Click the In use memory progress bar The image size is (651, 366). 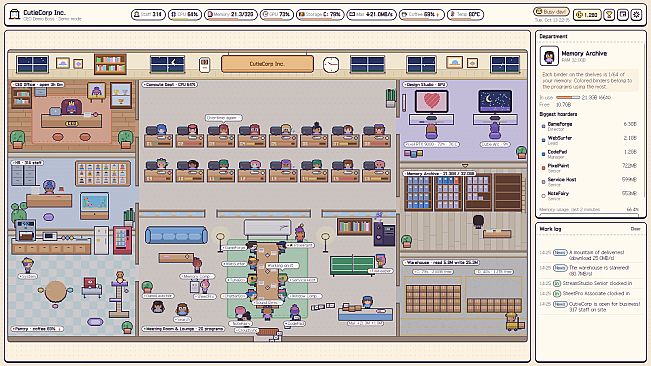(567, 98)
